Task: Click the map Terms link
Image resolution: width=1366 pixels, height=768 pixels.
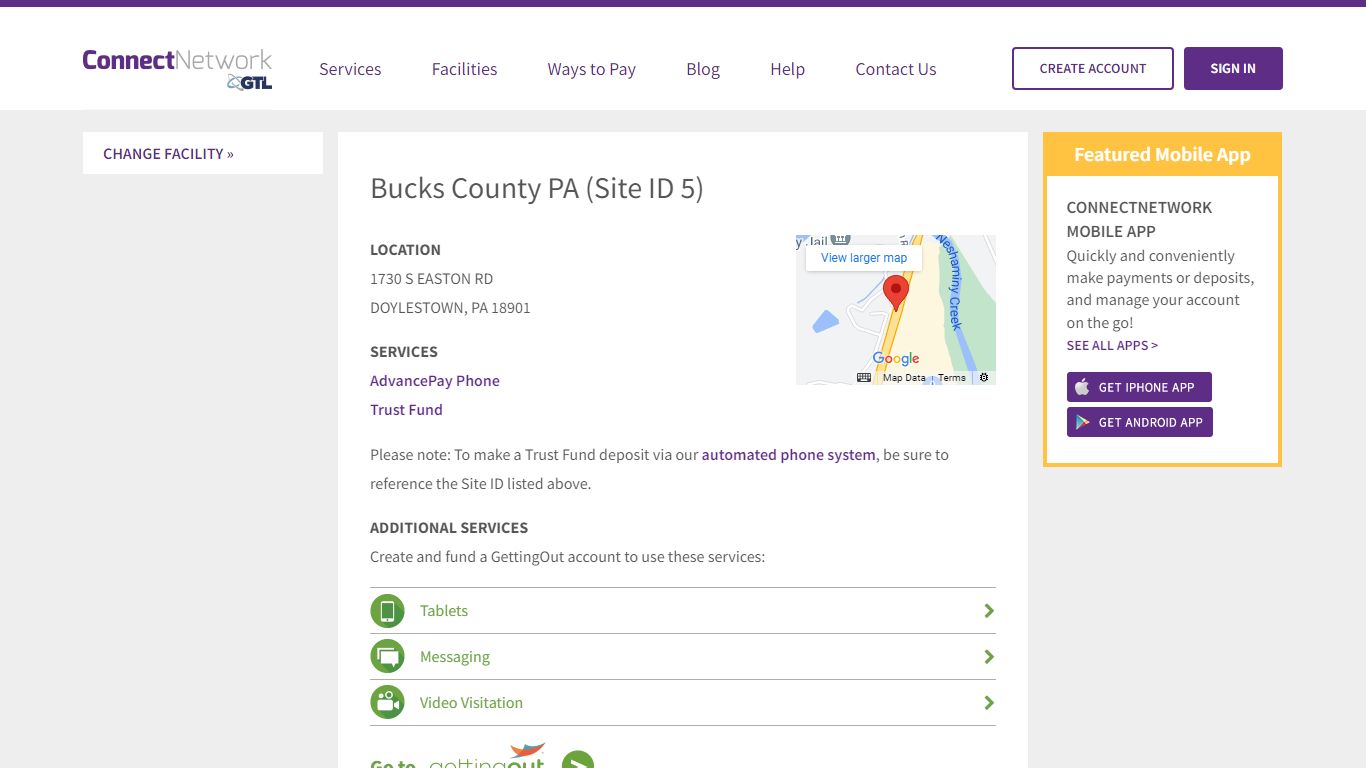Action: point(952,378)
